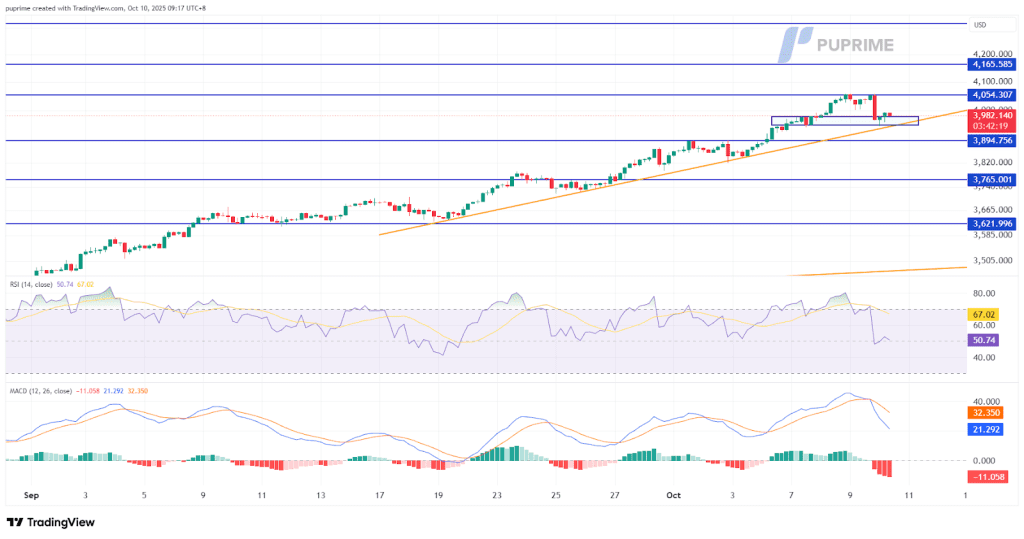The width and height of the screenshot is (1024, 539).
Task: Select the purple rectangle drawn on the chart
Action: [844, 121]
